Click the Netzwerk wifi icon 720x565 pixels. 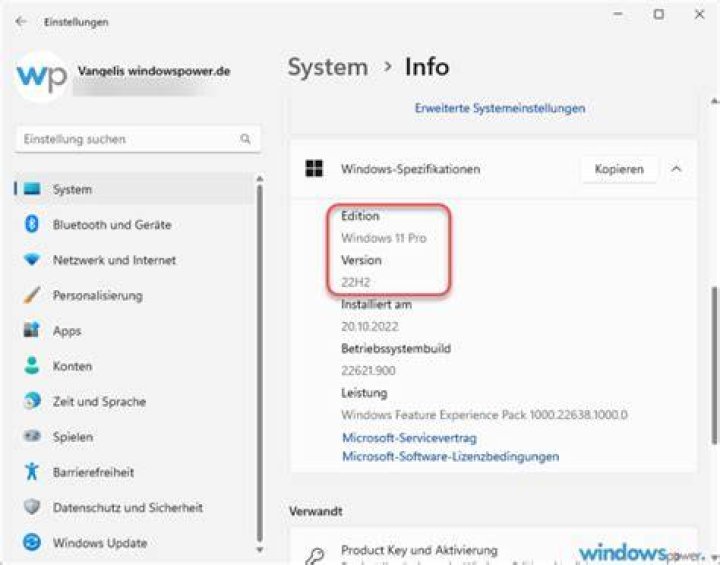32,260
